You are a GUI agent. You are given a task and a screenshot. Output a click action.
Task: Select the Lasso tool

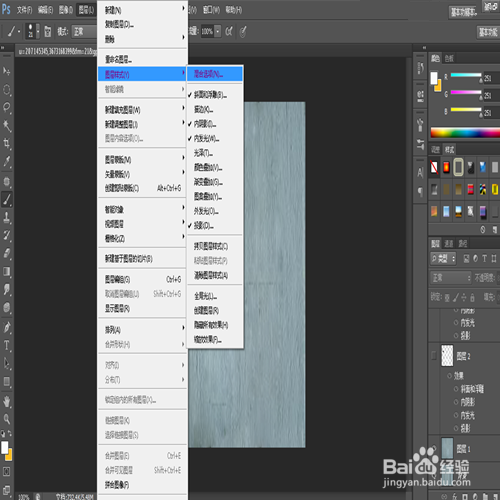pyautogui.click(x=6, y=107)
